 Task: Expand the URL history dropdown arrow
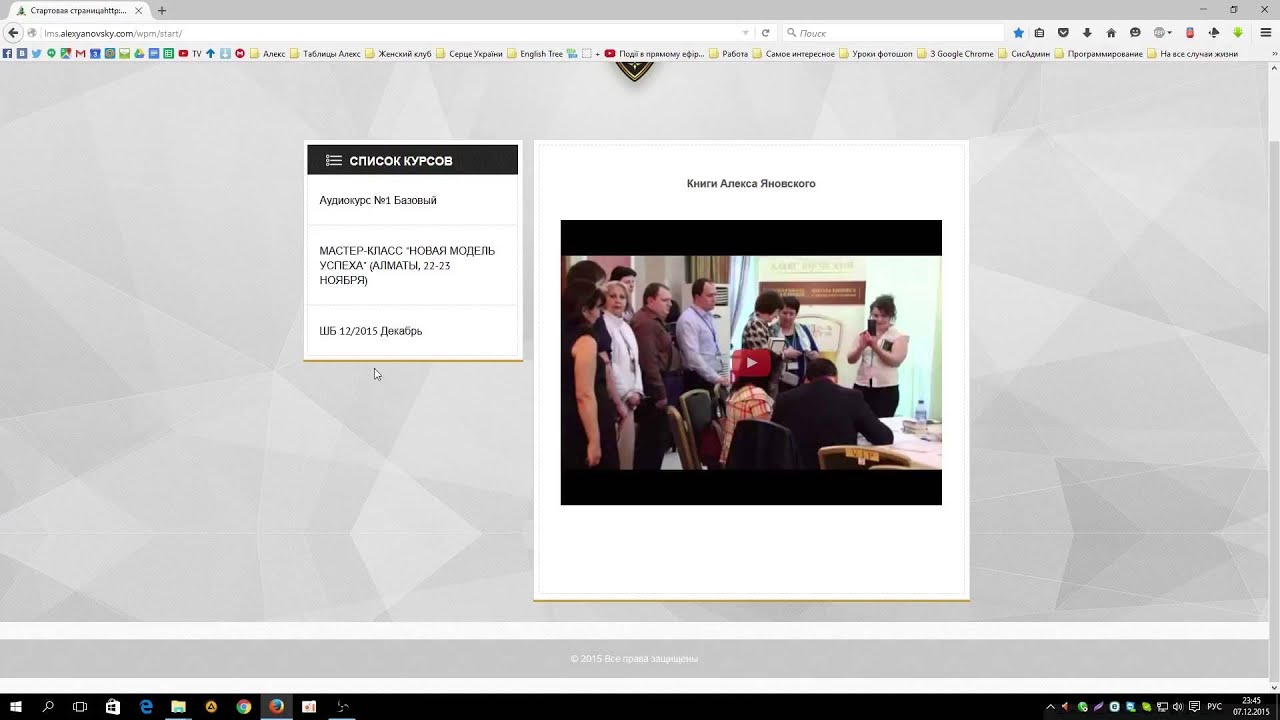pyautogui.click(x=745, y=33)
